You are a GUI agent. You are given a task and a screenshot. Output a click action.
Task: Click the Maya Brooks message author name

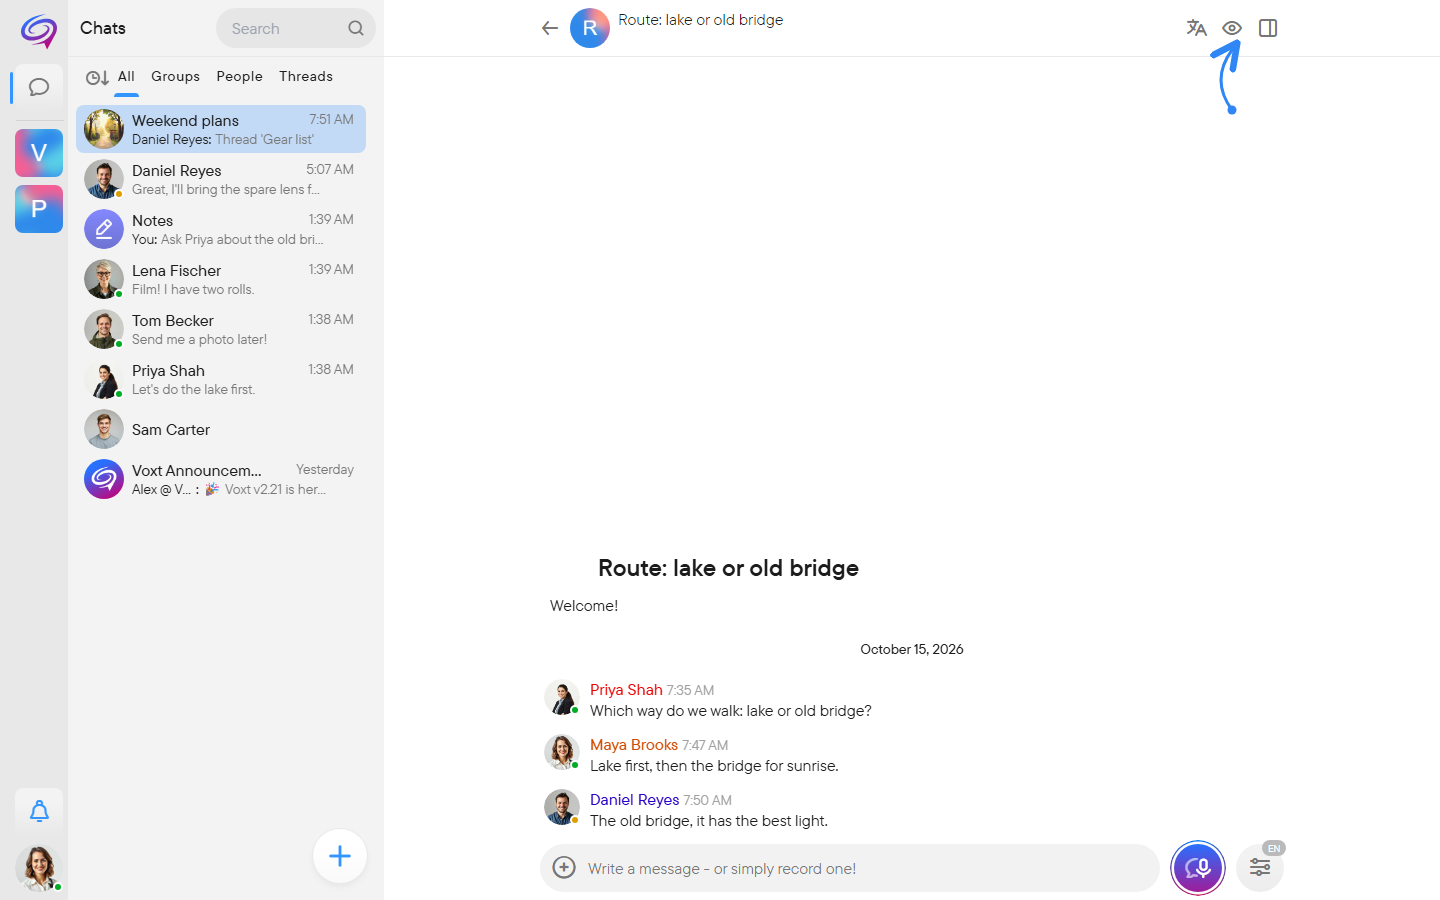click(x=634, y=745)
